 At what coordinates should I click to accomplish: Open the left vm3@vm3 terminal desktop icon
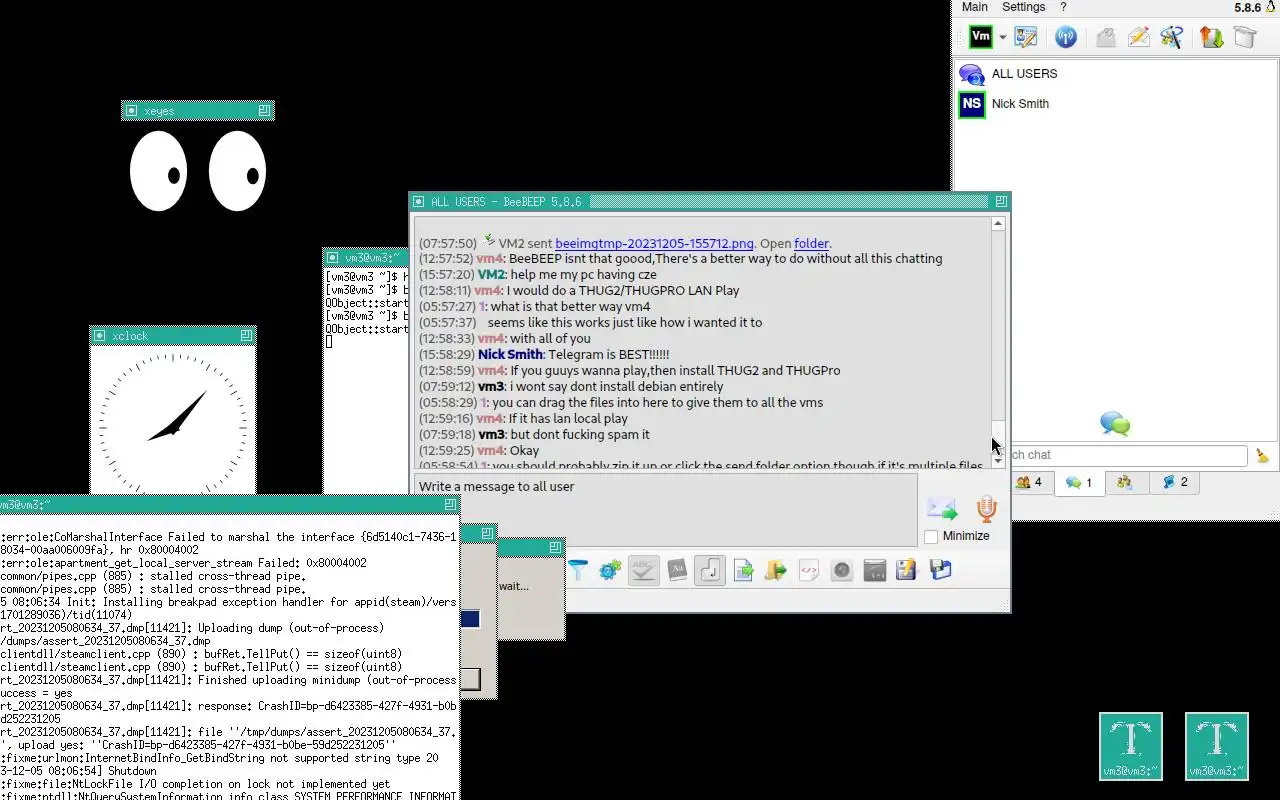click(1131, 746)
